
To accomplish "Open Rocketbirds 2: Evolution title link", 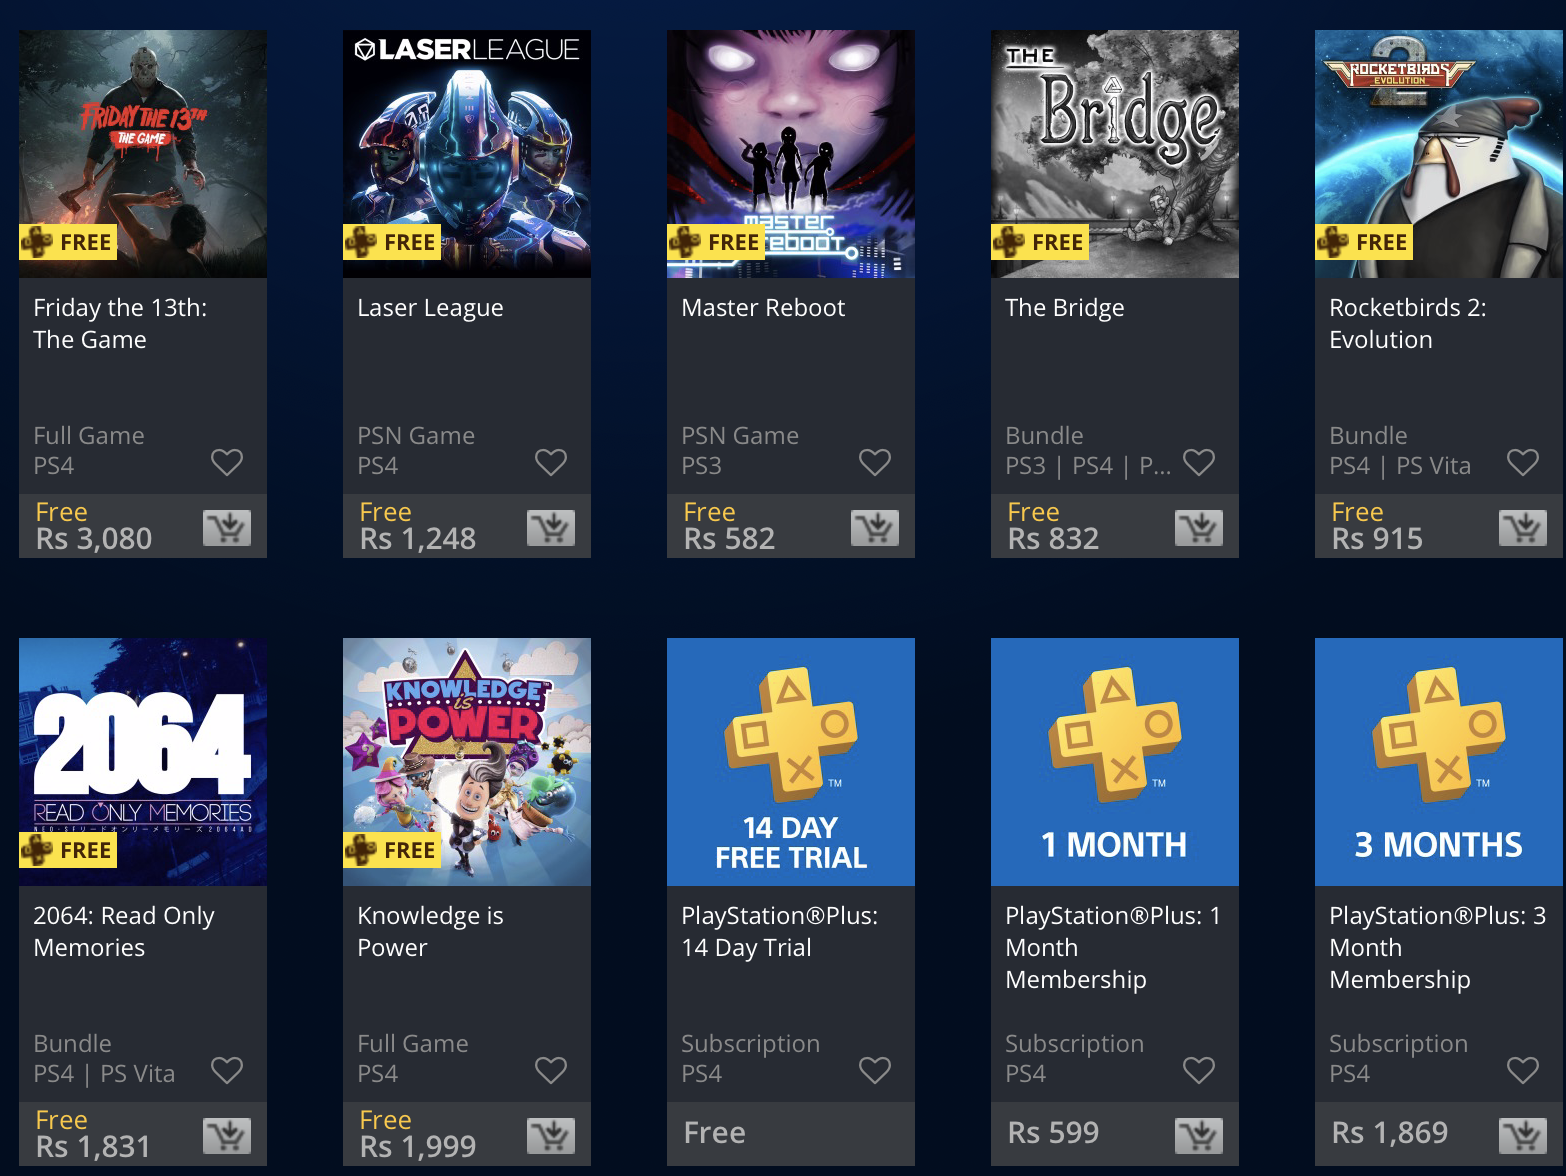I will [1408, 324].
